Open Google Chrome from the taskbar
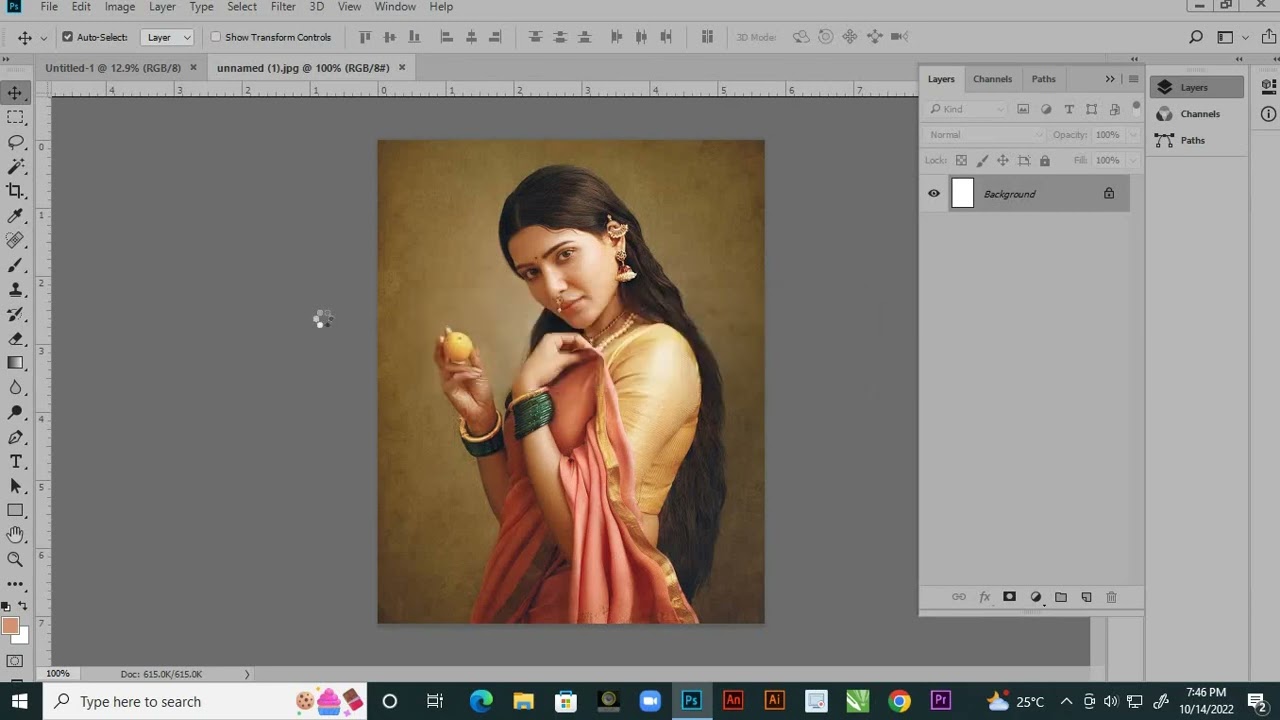 (x=899, y=701)
